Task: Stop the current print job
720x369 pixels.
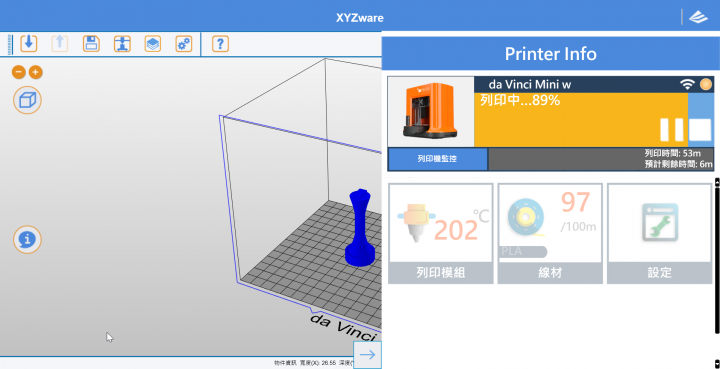Action: pos(700,129)
